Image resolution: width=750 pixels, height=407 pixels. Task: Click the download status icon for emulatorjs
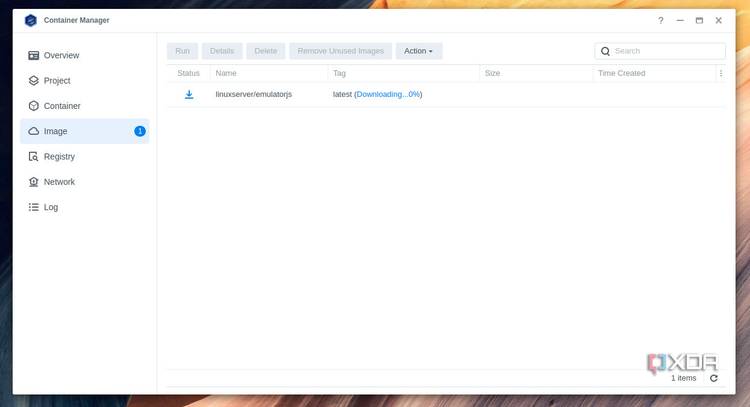coord(189,94)
